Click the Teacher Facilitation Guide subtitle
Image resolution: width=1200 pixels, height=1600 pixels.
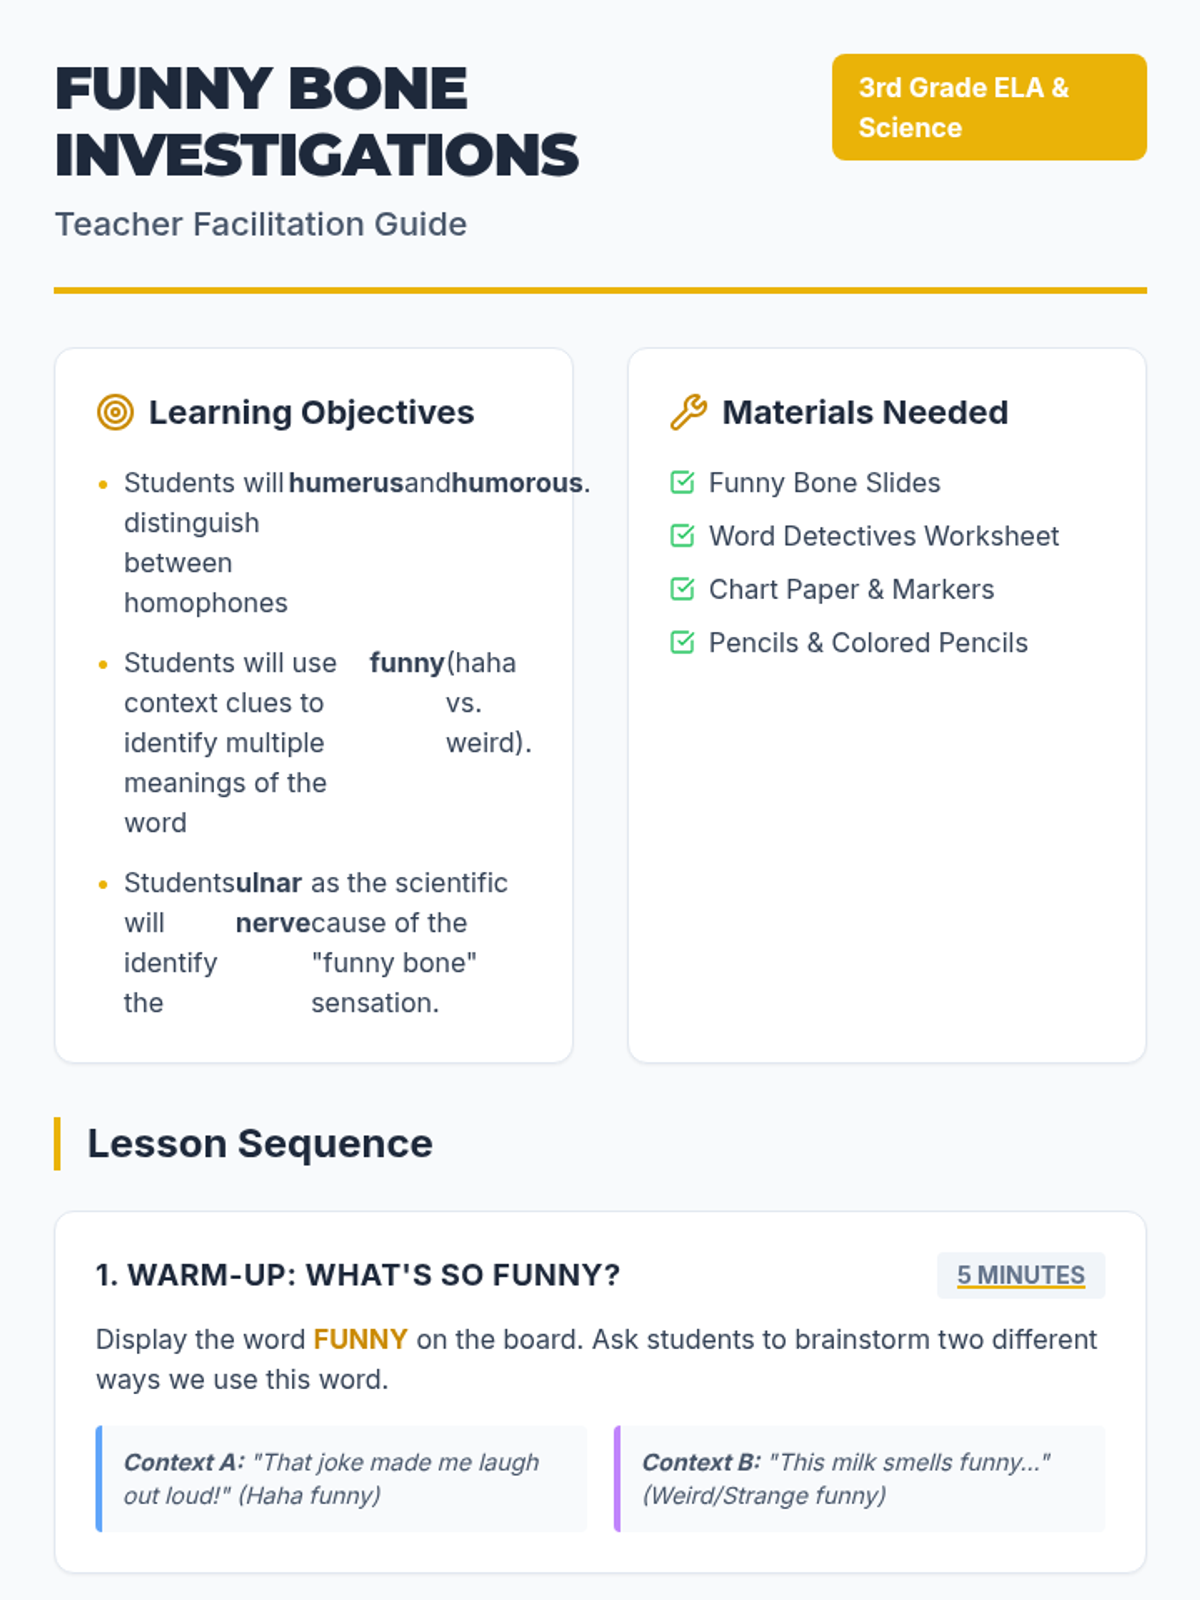[x=260, y=224]
